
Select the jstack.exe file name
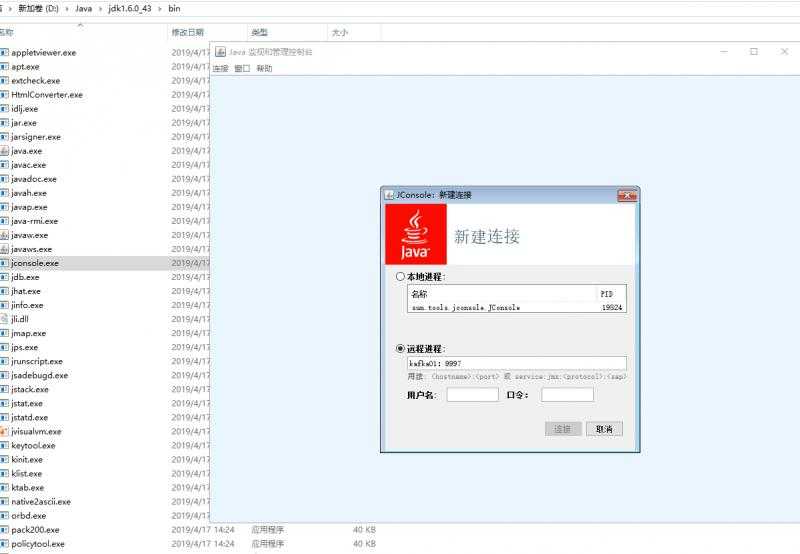(x=30, y=389)
